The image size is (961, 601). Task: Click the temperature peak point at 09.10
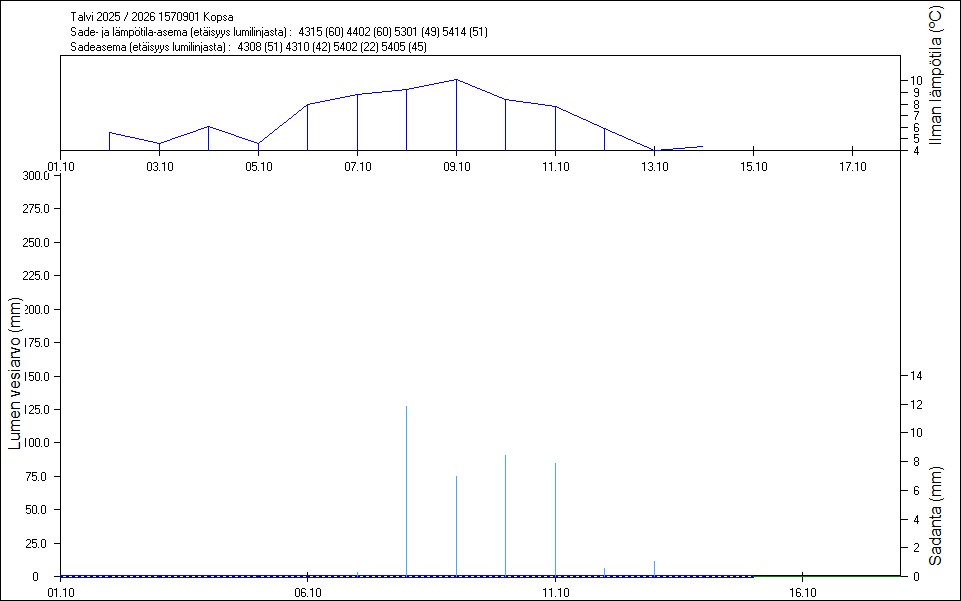[456, 79]
